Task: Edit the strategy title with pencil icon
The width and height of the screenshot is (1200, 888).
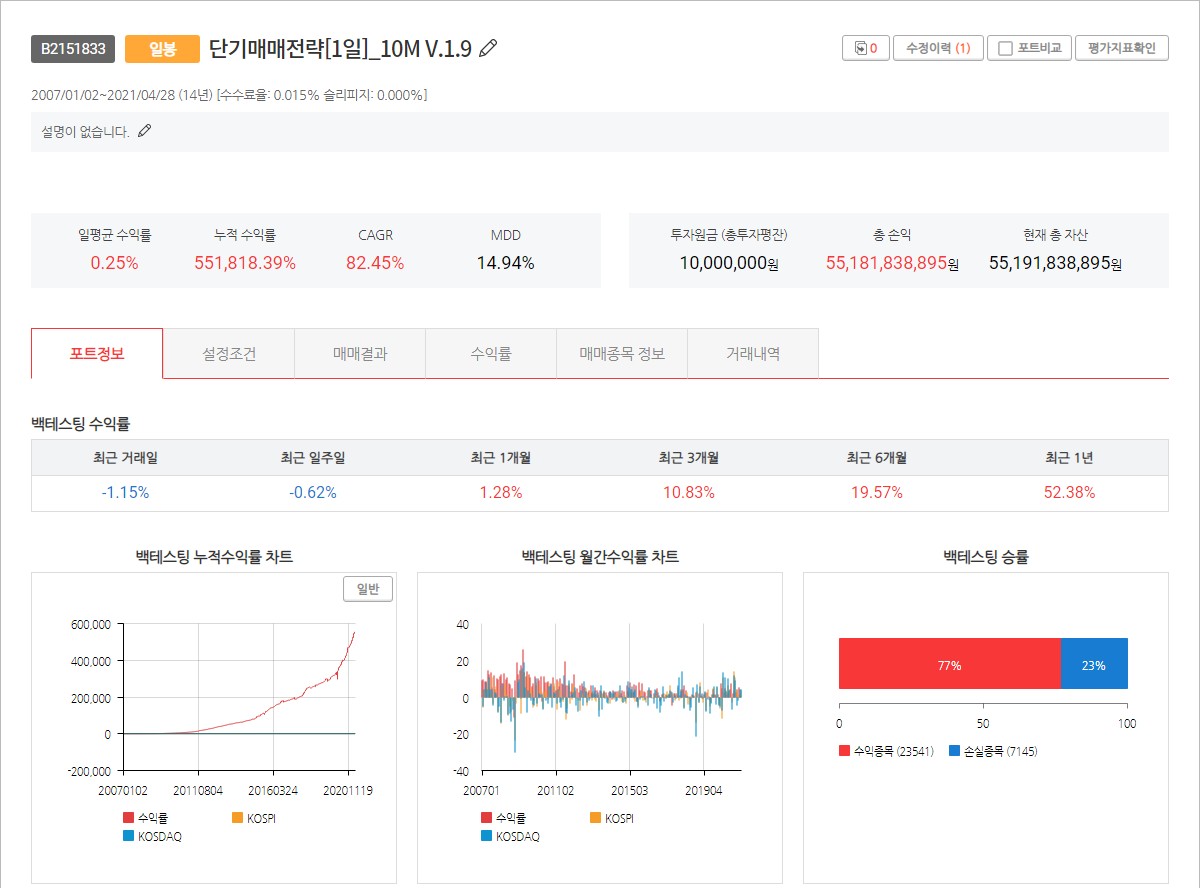Action: pos(488,48)
